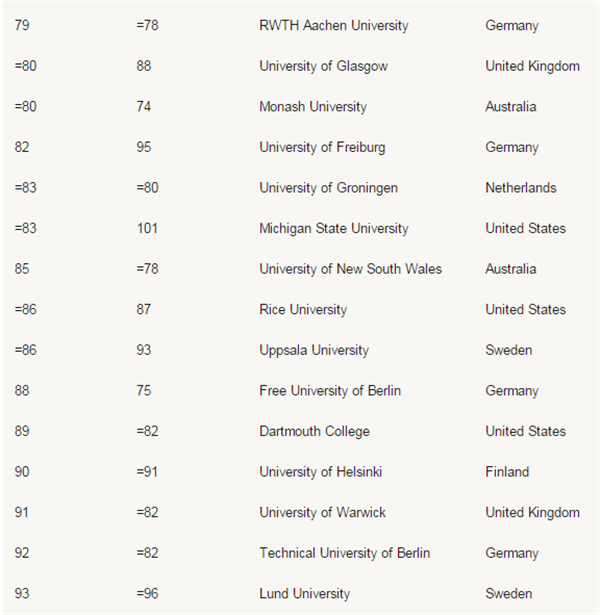The height and width of the screenshot is (615, 600).
Task: Click University of Freiburg name
Action: tap(322, 147)
